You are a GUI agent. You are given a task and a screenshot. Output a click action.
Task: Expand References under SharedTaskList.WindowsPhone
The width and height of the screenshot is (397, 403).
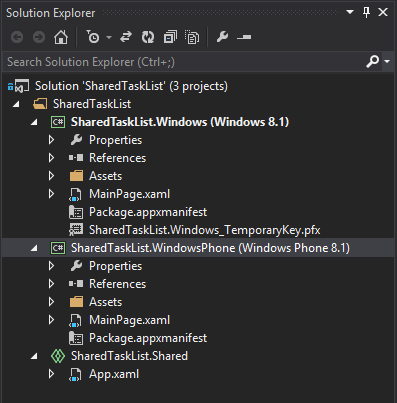(51, 284)
